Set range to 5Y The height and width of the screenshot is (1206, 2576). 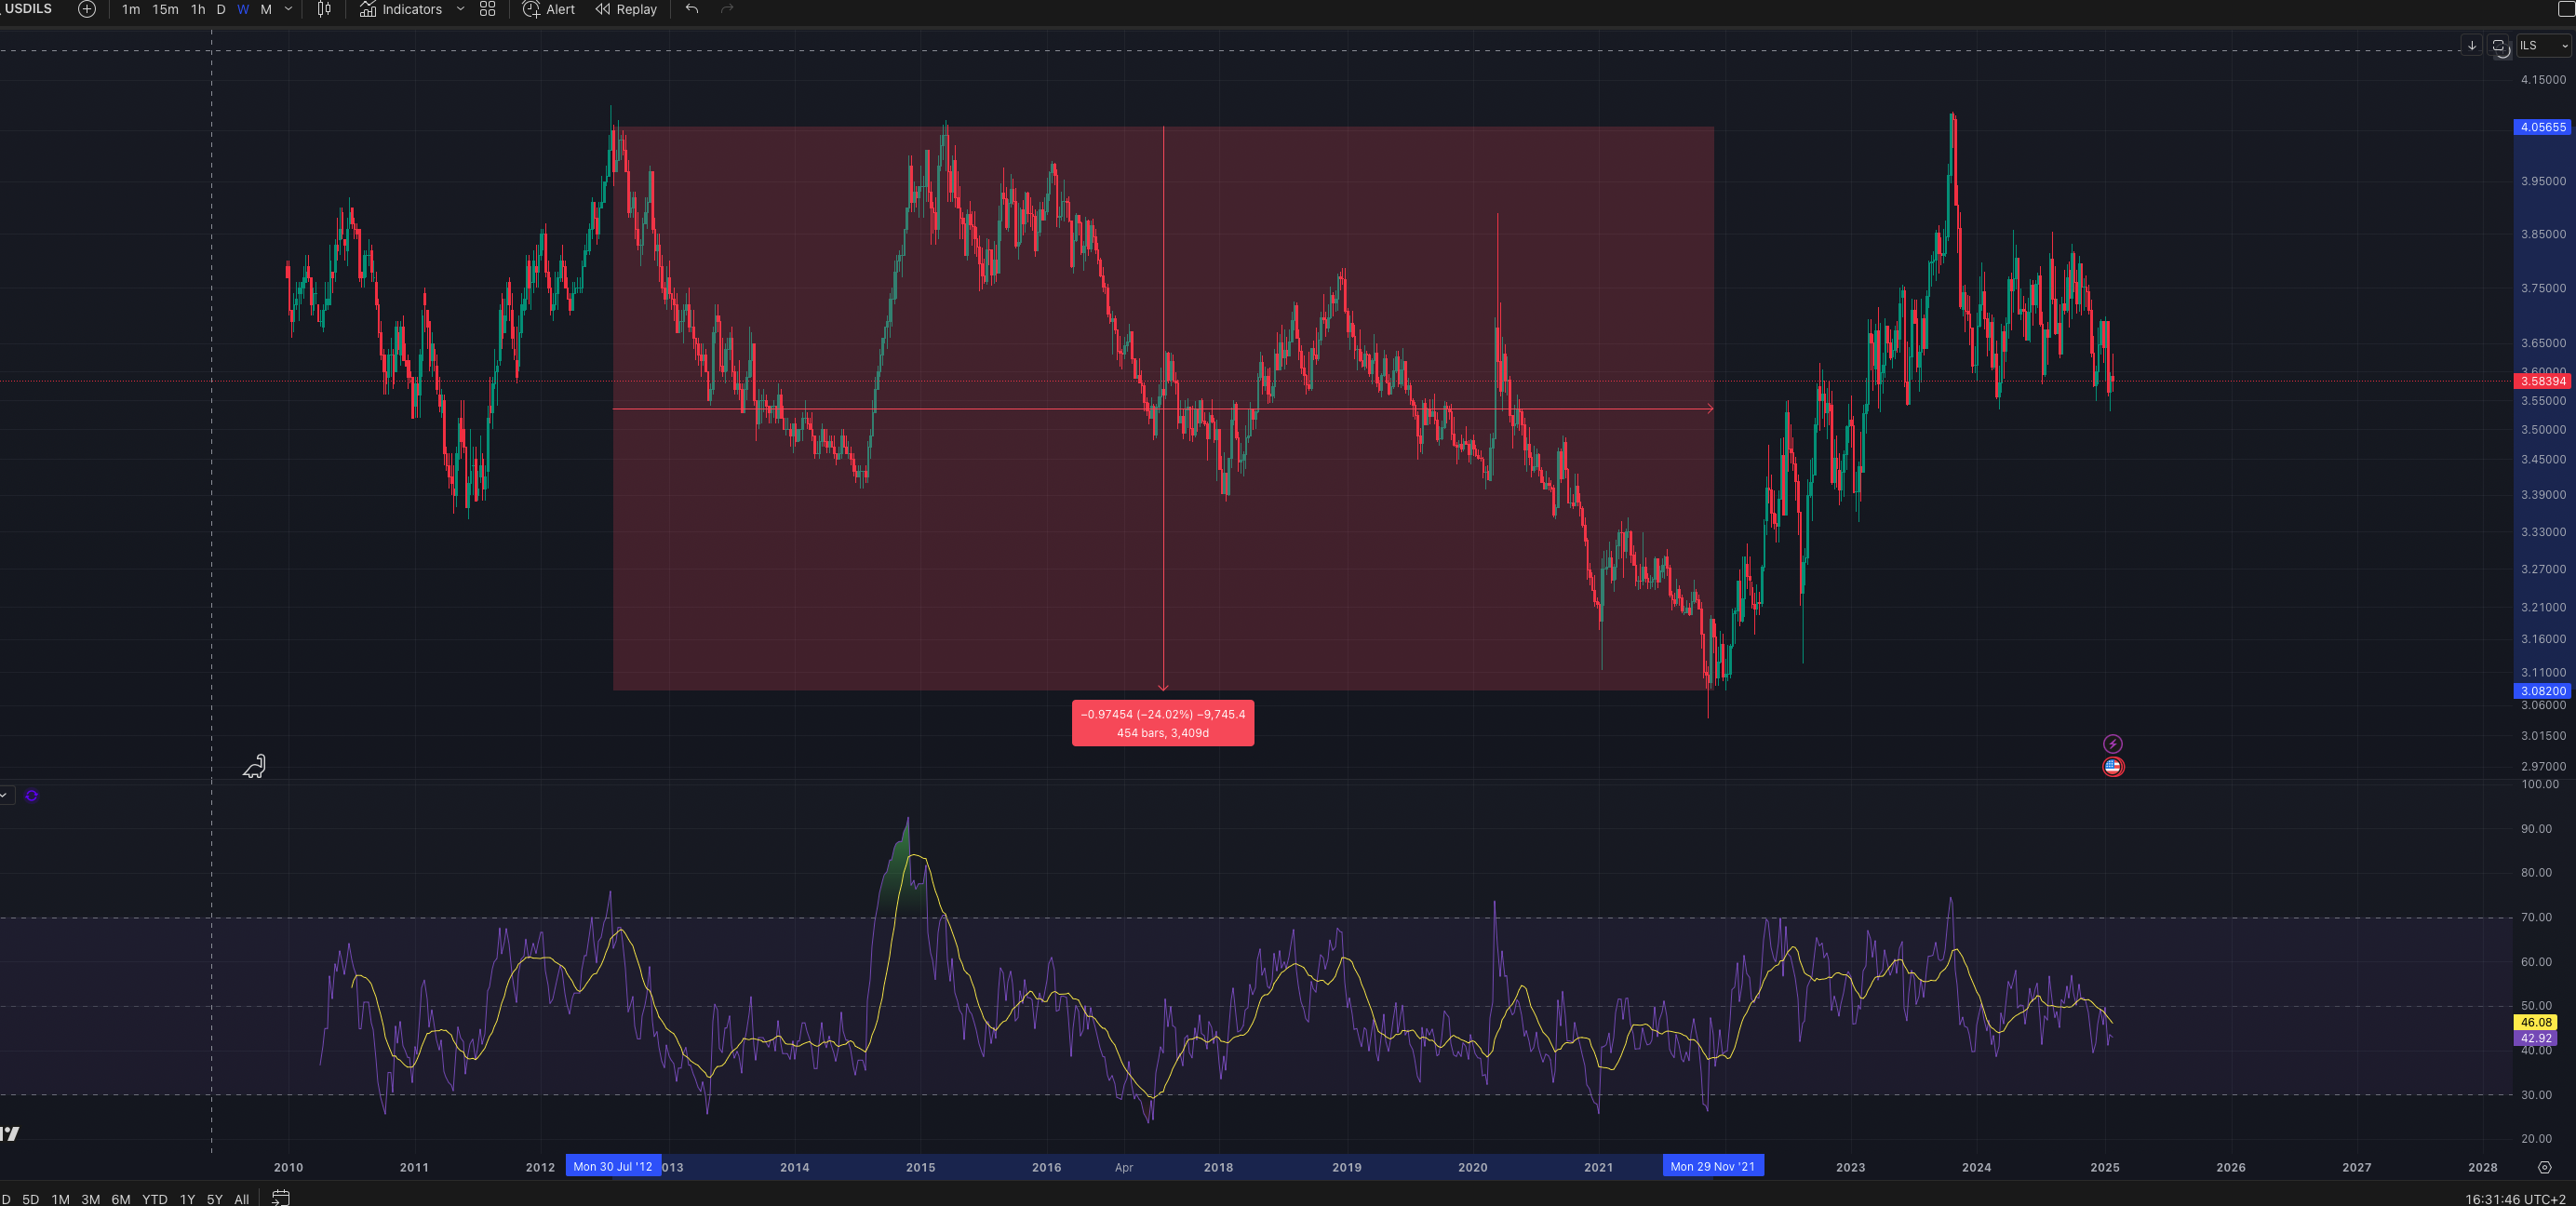(x=214, y=1199)
